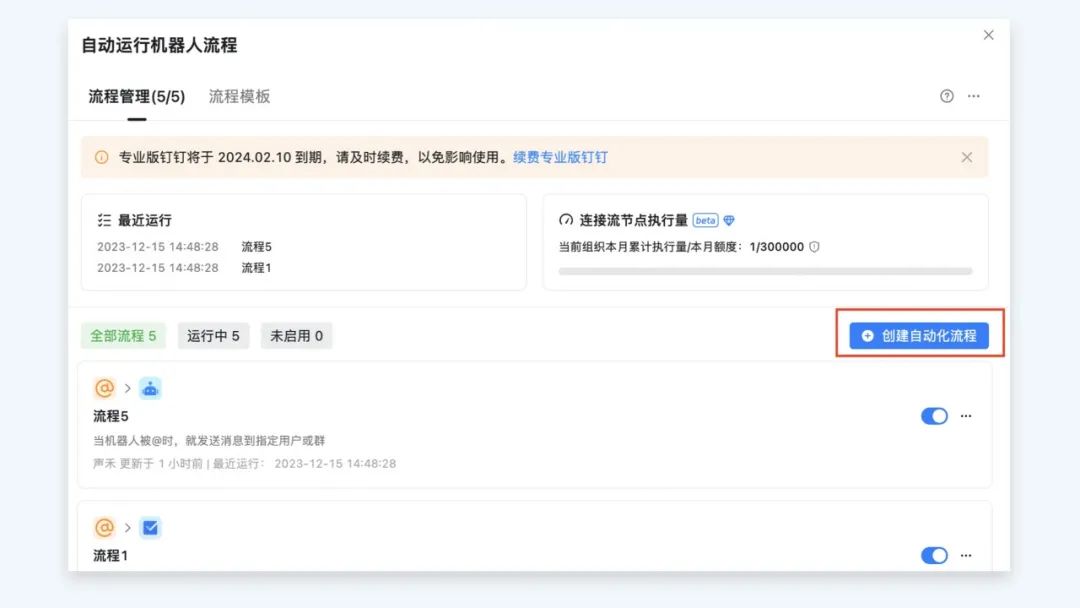Open the more options menu beside the help icon
This screenshot has height=608, width=1080.
pos(973,96)
